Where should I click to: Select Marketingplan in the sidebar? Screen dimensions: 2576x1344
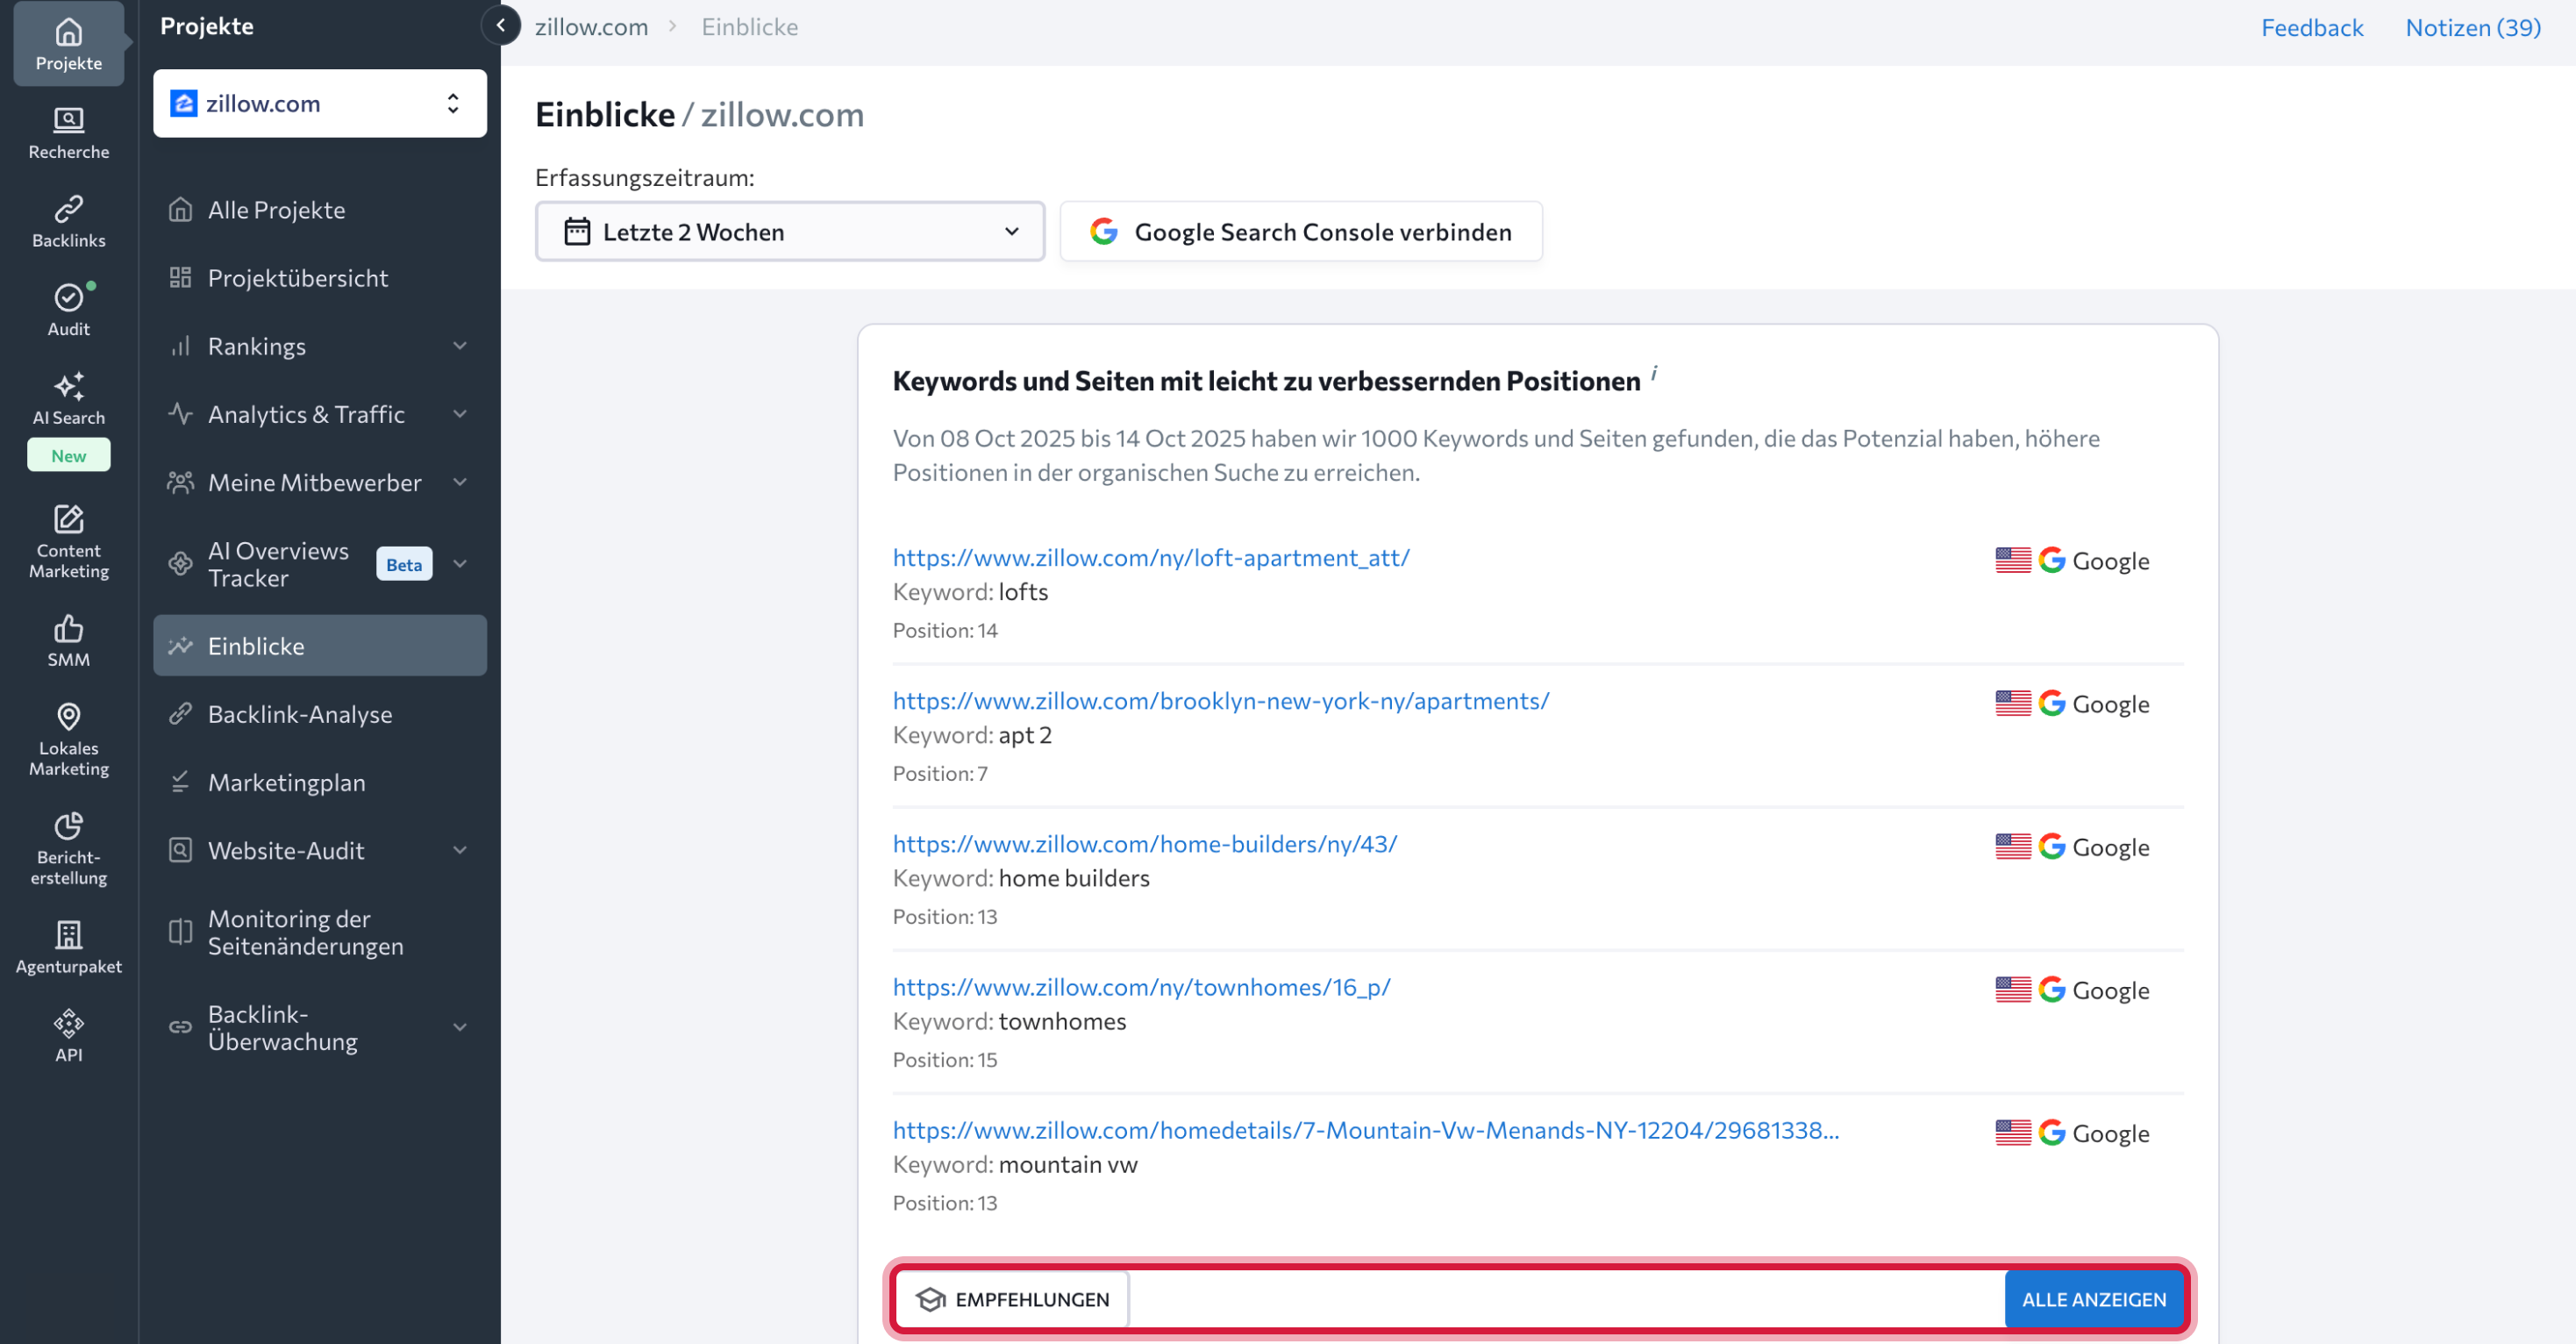[286, 782]
